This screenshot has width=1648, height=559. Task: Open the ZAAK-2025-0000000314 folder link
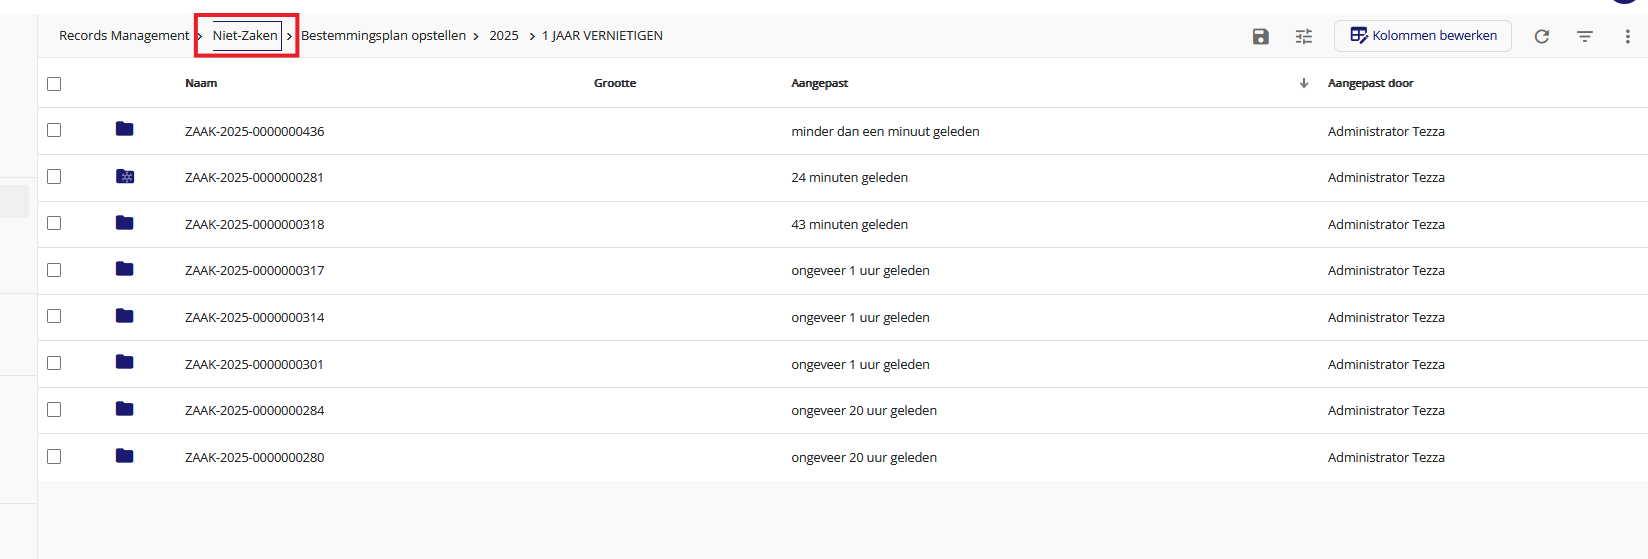click(x=254, y=317)
